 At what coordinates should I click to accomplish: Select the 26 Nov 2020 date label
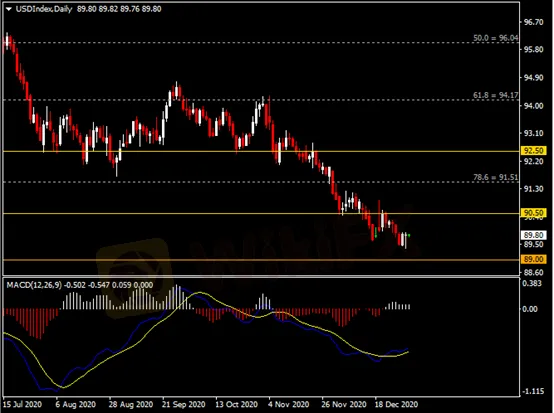point(343,405)
